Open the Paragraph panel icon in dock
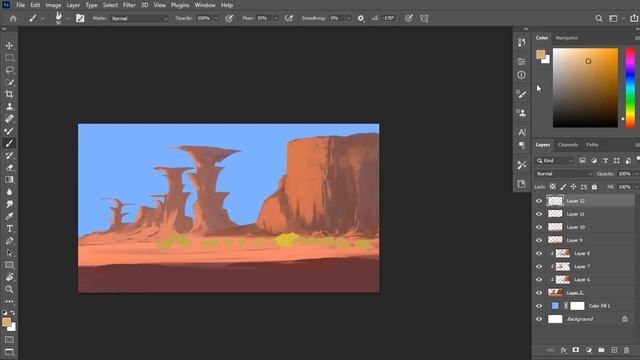Viewport: 640px width, 360px height. 522,145
